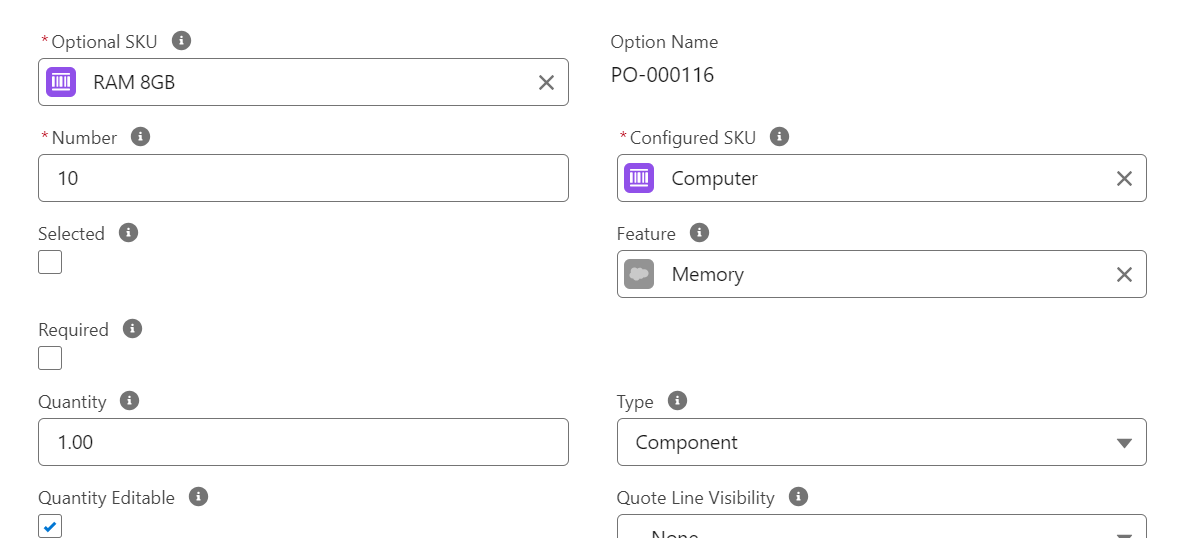Open the Type dropdown showing Component
The width and height of the screenshot is (1198, 538).
tap(881, 442)
